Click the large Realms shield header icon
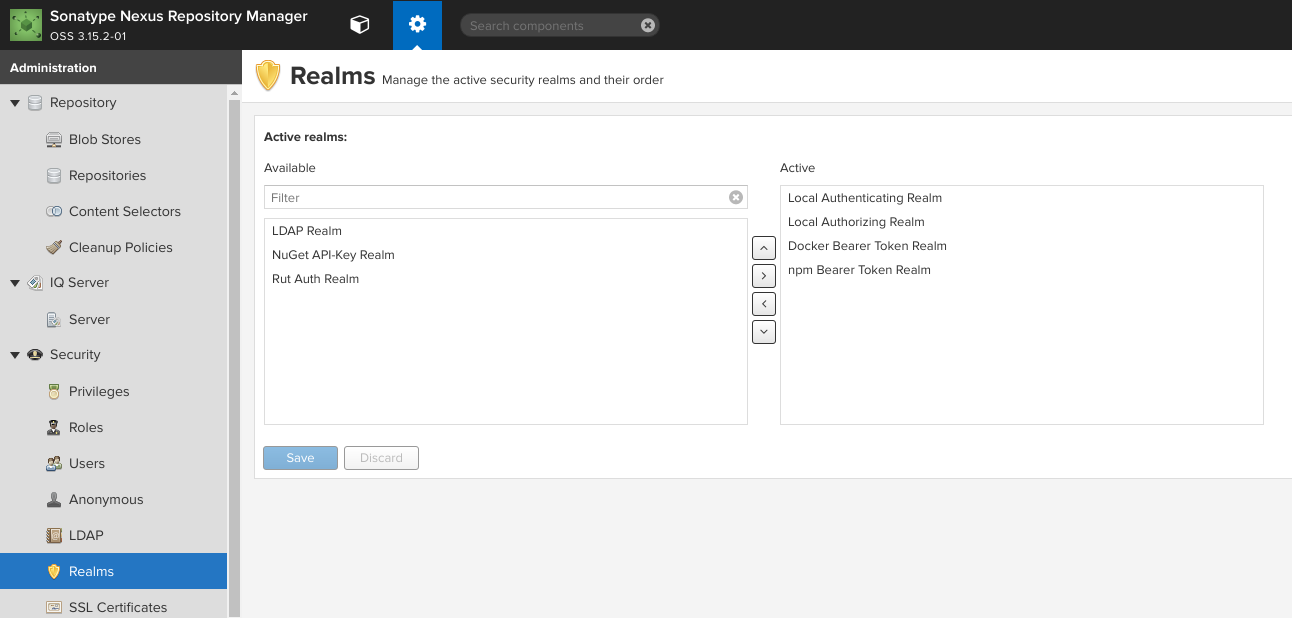1292x618 pixels. pos(268,76)
